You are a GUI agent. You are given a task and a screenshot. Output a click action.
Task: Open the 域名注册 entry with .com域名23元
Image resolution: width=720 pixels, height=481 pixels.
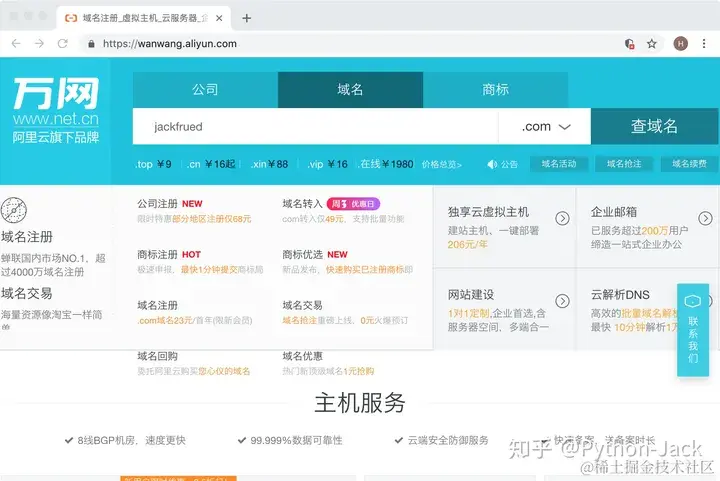tap(158, 306)
